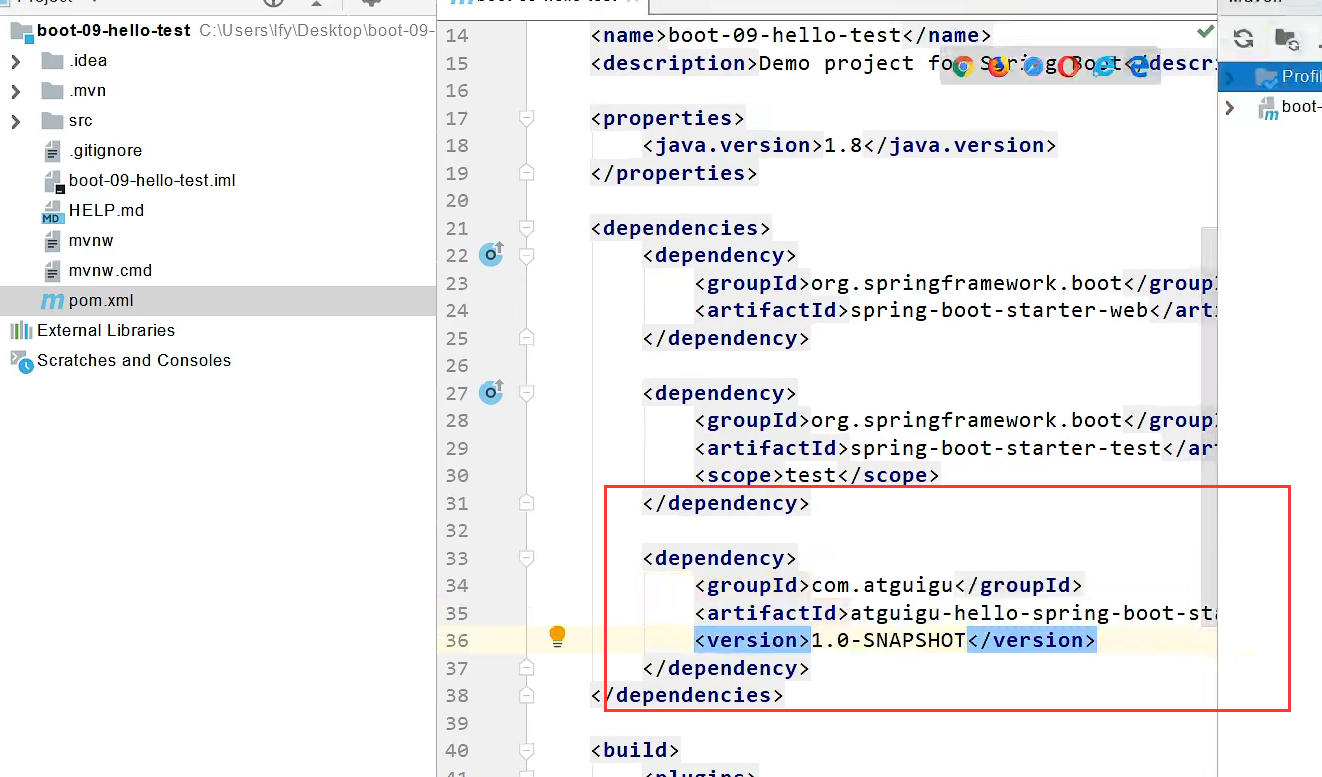This screenshot has height=777, width=1322.
Task: Select pom.xml in the project tree
Action: 218,301
